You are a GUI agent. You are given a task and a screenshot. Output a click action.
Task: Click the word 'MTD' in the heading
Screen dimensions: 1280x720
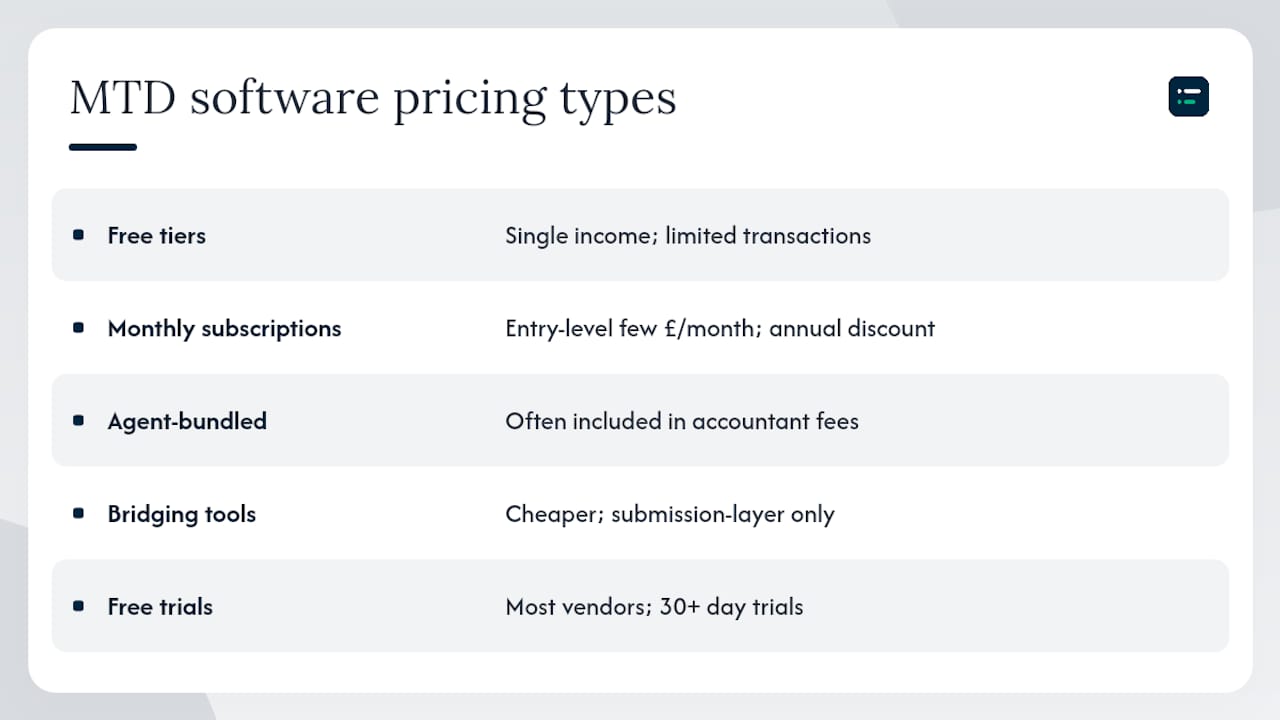[x=123, y=98]
